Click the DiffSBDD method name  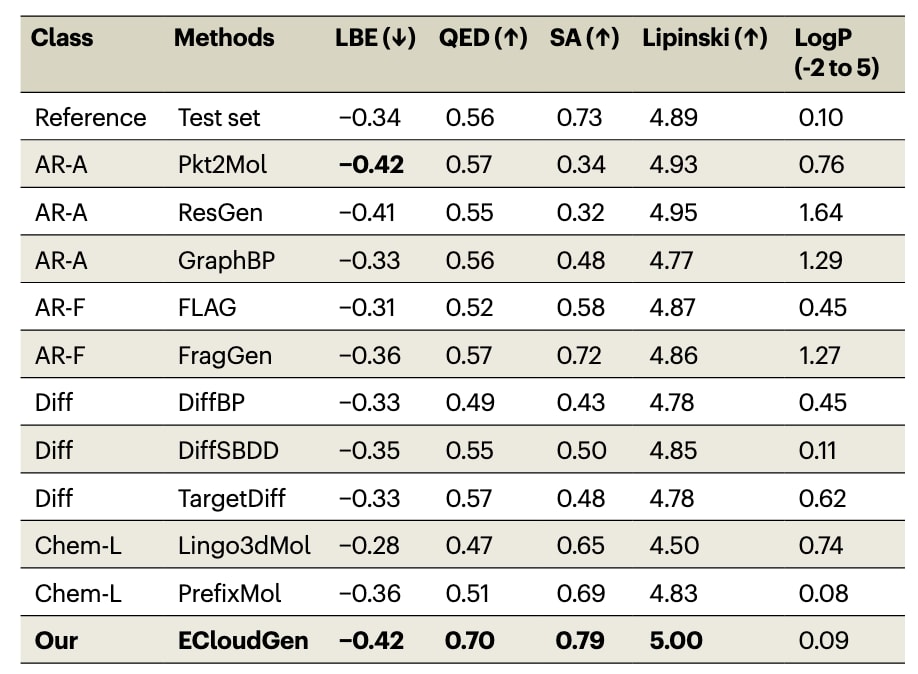point(228,450)
